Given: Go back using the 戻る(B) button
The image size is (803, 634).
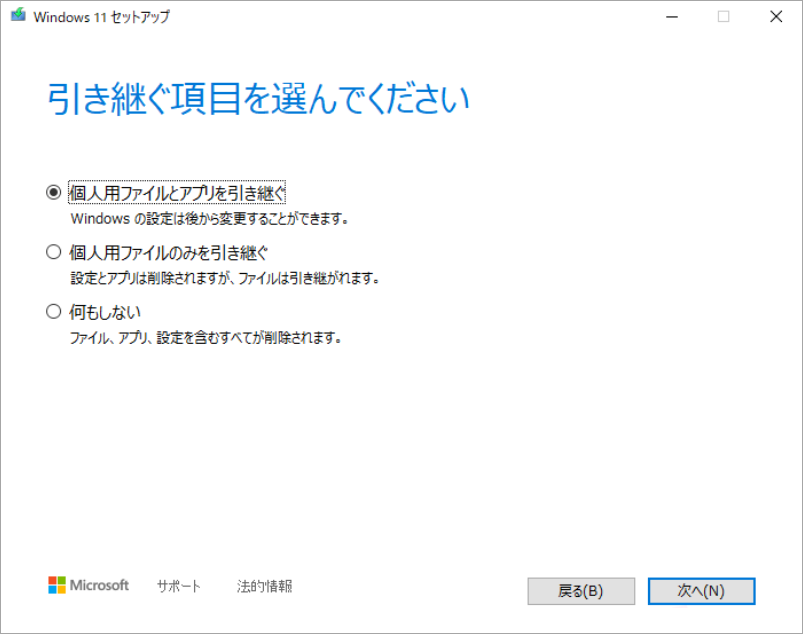Looking at the screenshot, I should pyautogui.click(x=580, y=591).
